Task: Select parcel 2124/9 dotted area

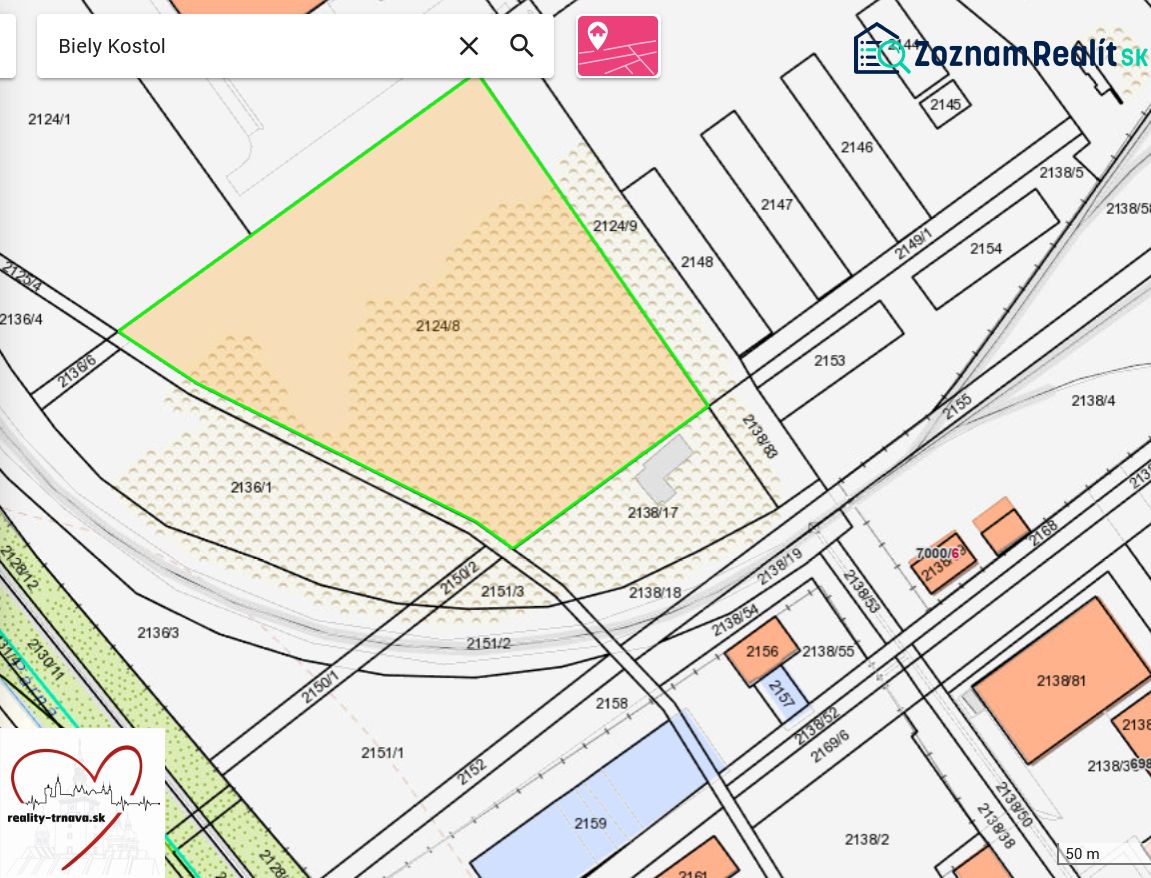Action: [x=615, y=226]
